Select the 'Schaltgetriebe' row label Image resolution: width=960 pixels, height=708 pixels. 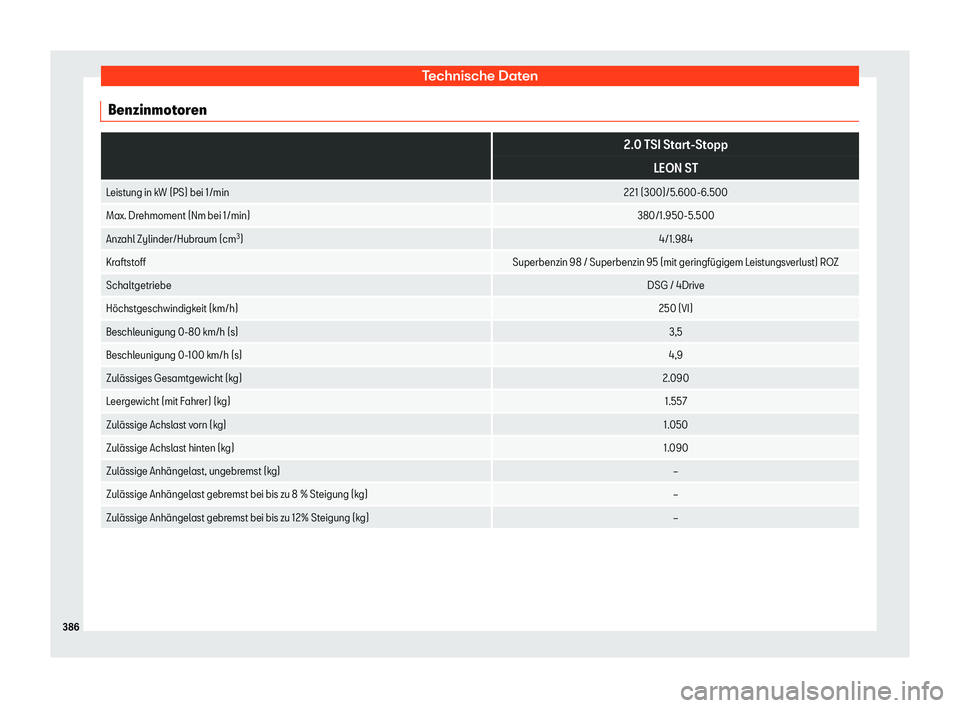[x=138, y=285]
